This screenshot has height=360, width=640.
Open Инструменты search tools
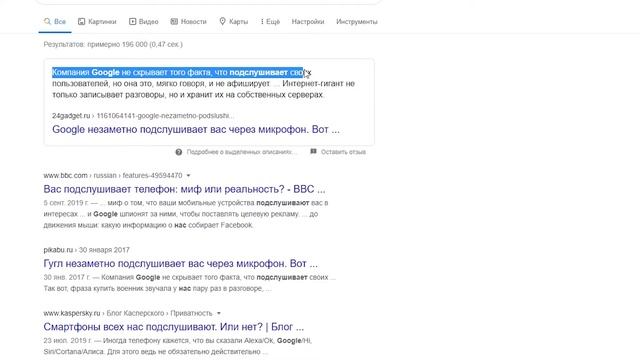coord(357,22)
